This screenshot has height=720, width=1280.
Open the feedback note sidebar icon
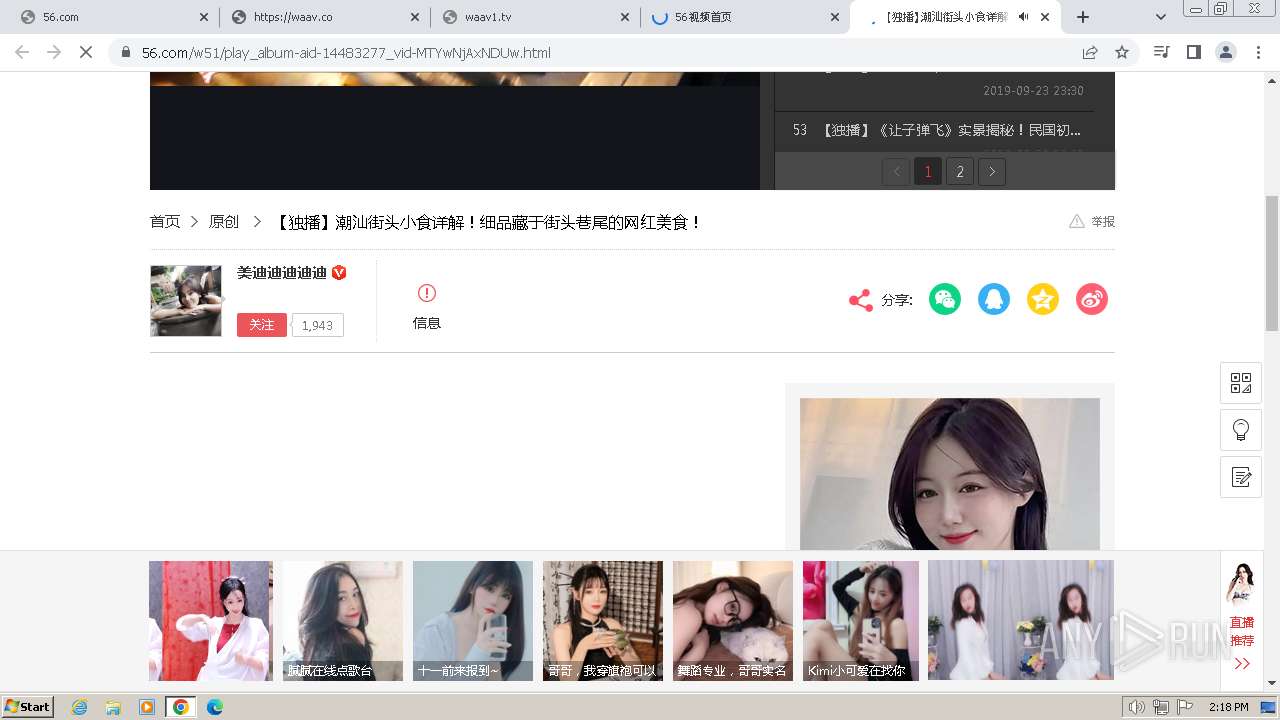click(1241, 477)
